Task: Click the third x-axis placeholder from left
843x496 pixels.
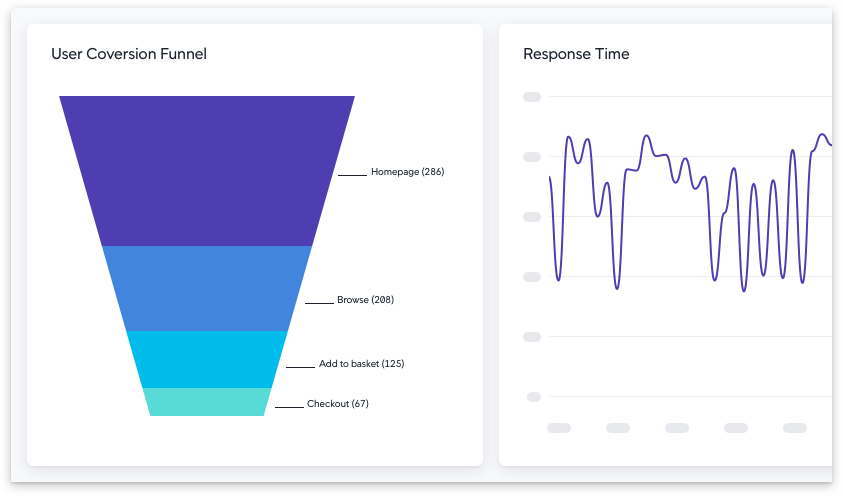Action: [x=677, y=428]
